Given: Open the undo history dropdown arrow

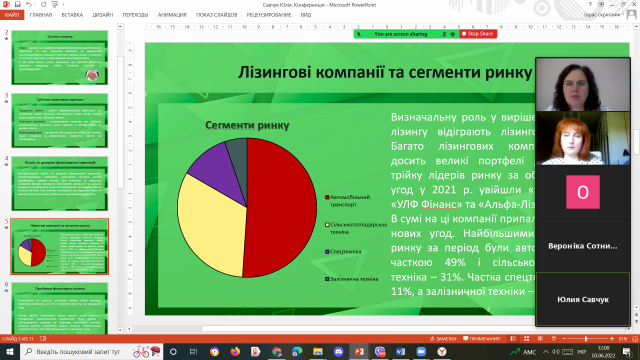Looking at the screenshot, I should click(35, 4).
